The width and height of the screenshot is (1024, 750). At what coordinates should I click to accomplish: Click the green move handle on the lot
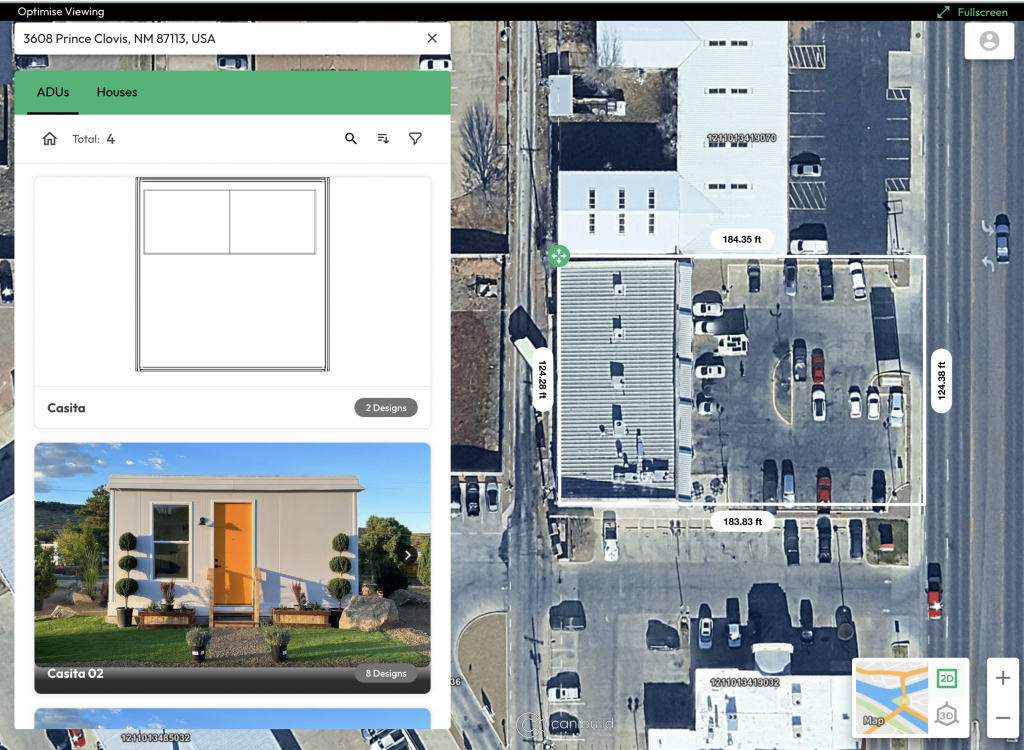point(558,256)
